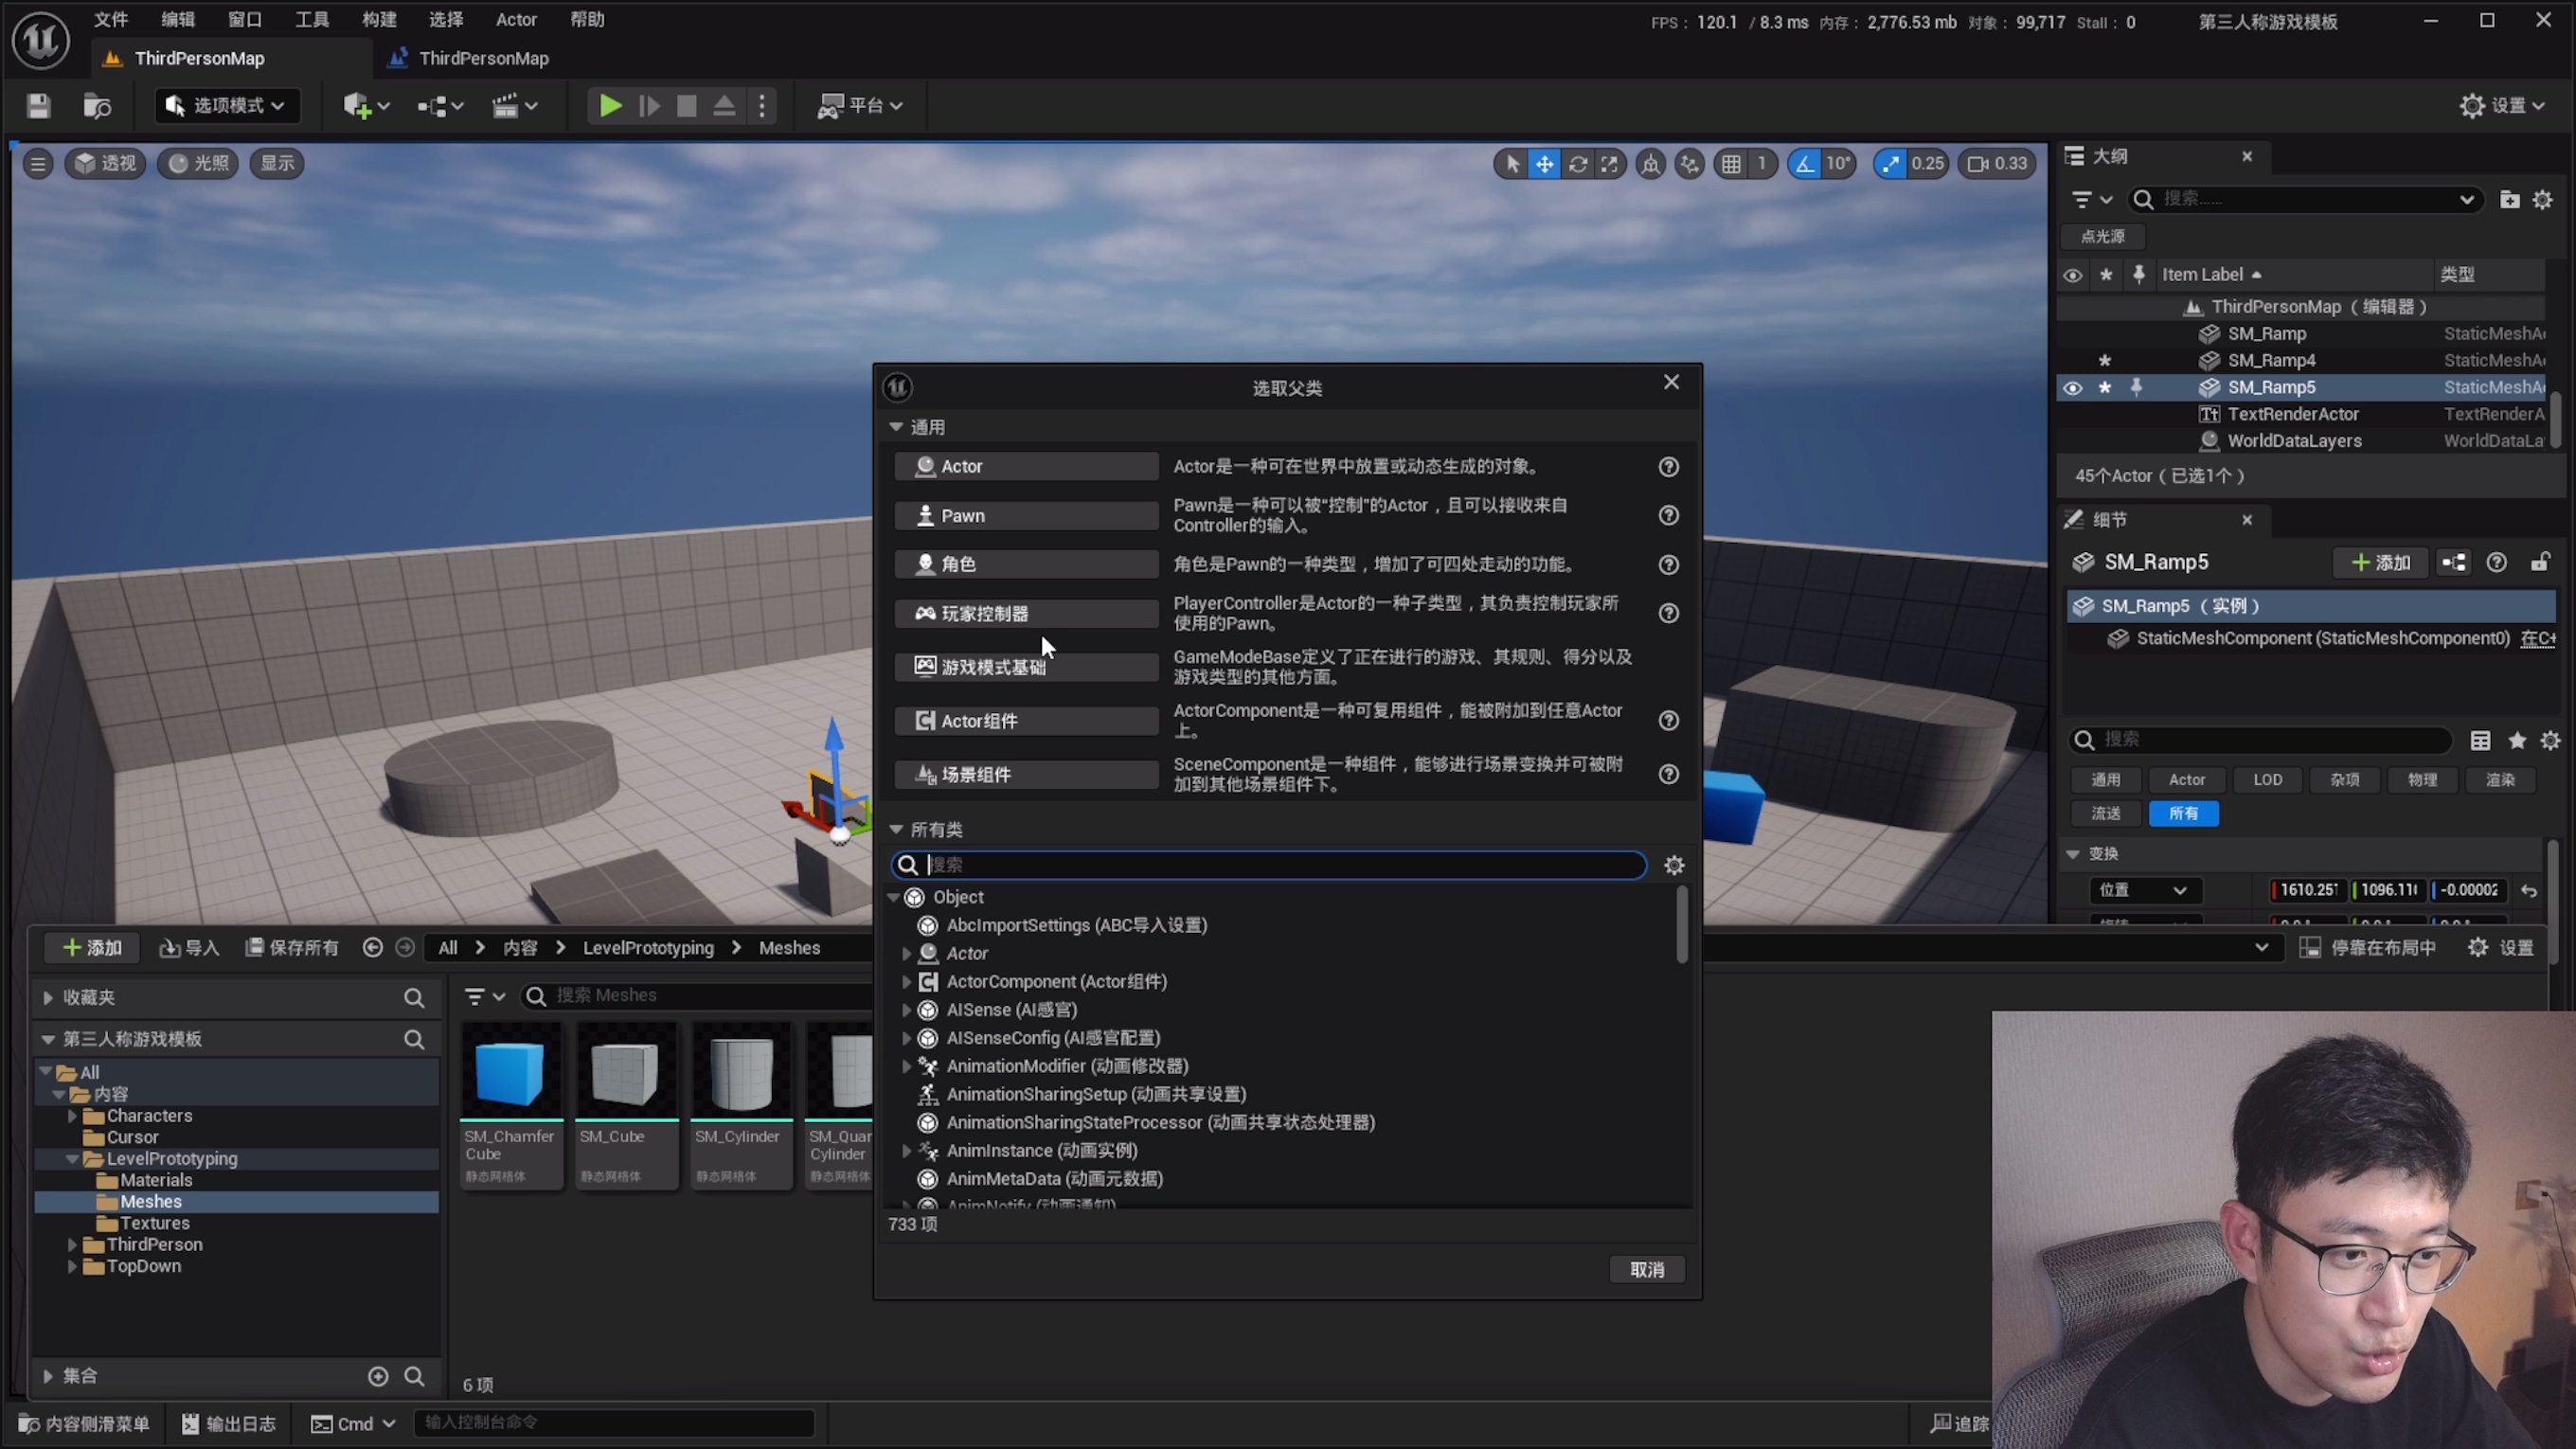Open the 工具 menu
This screenshot has height=1449, width=2576.
tap(312, 20)
